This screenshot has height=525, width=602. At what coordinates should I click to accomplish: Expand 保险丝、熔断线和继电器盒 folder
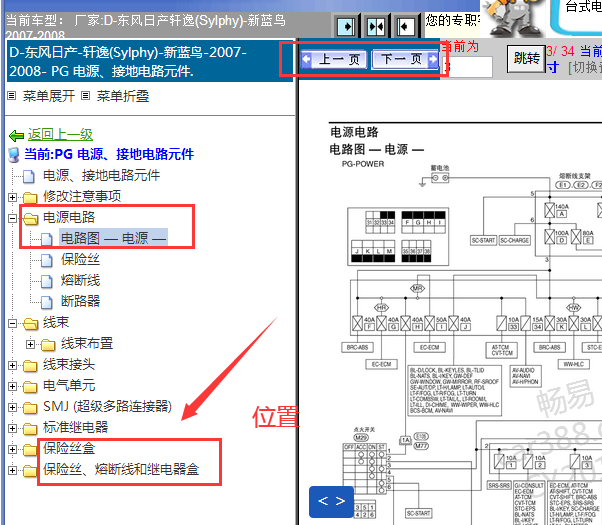pos(12,470)
